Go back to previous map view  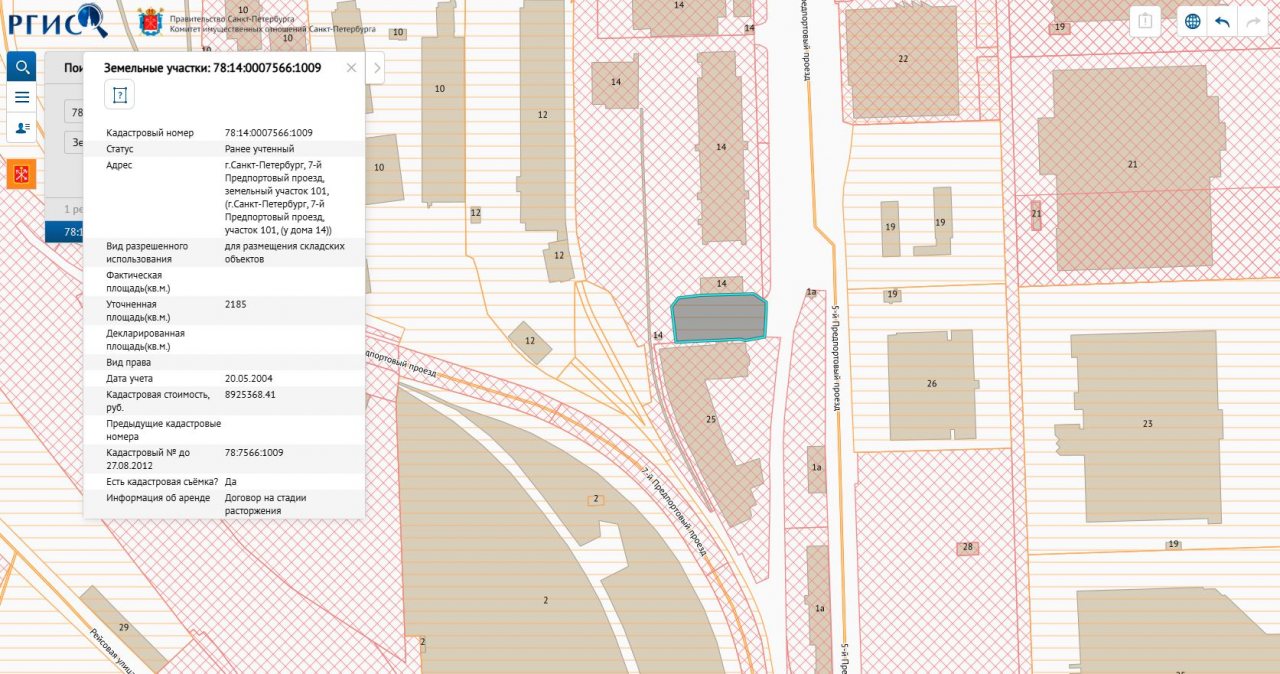1221,21
